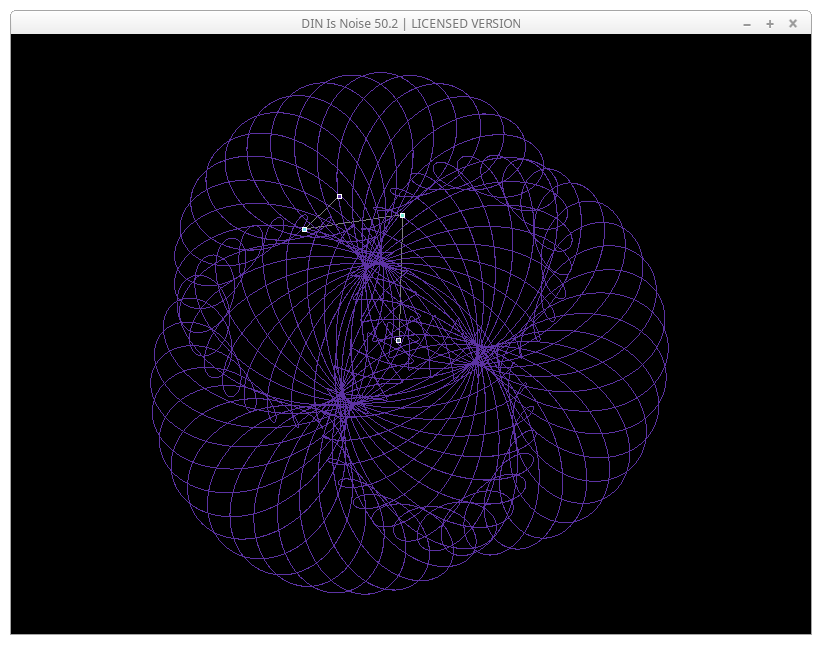Click blank title bar area left of title
Screen dimensions: 822x645
[x=150, y=23]
